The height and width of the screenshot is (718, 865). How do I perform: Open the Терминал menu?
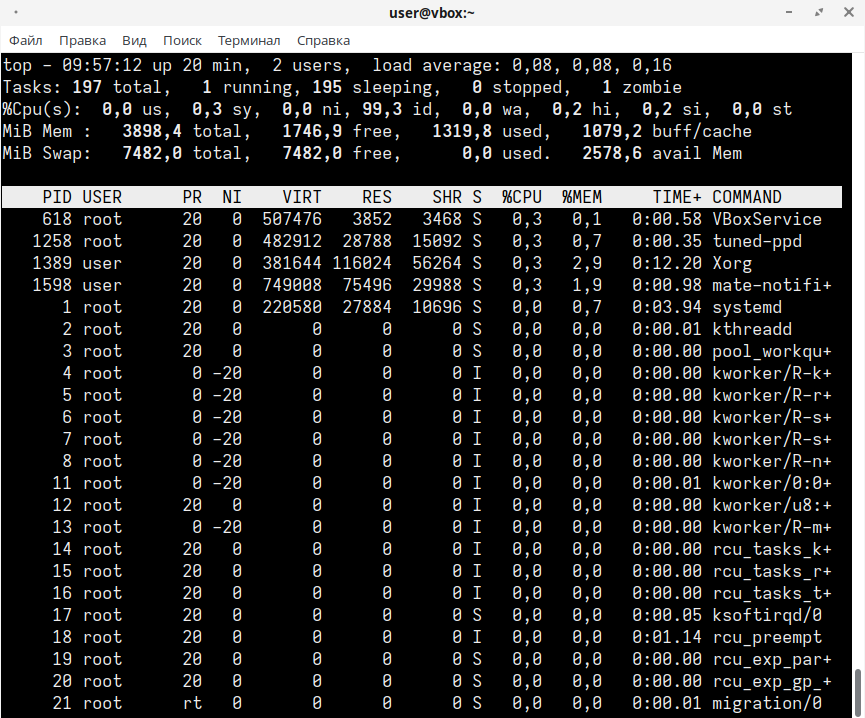(x=249, y=40)
